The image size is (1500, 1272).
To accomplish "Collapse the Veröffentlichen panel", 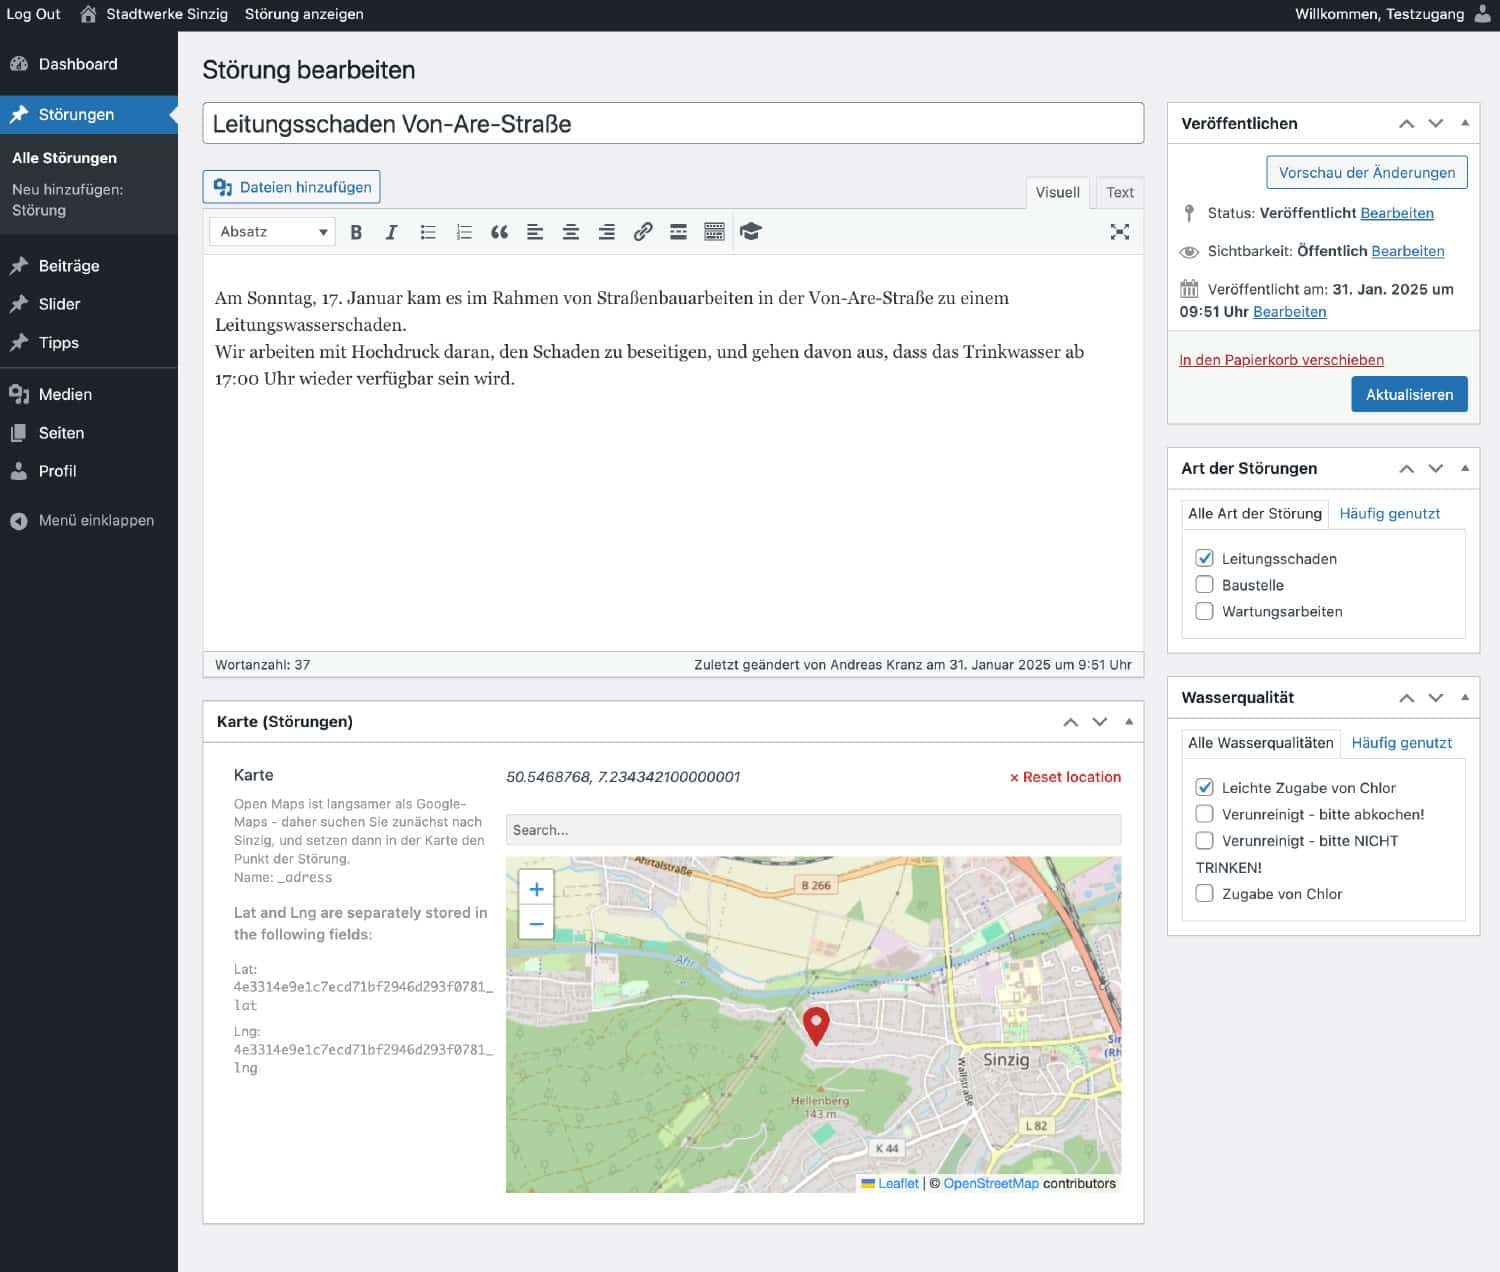I will coord(1465,123).
